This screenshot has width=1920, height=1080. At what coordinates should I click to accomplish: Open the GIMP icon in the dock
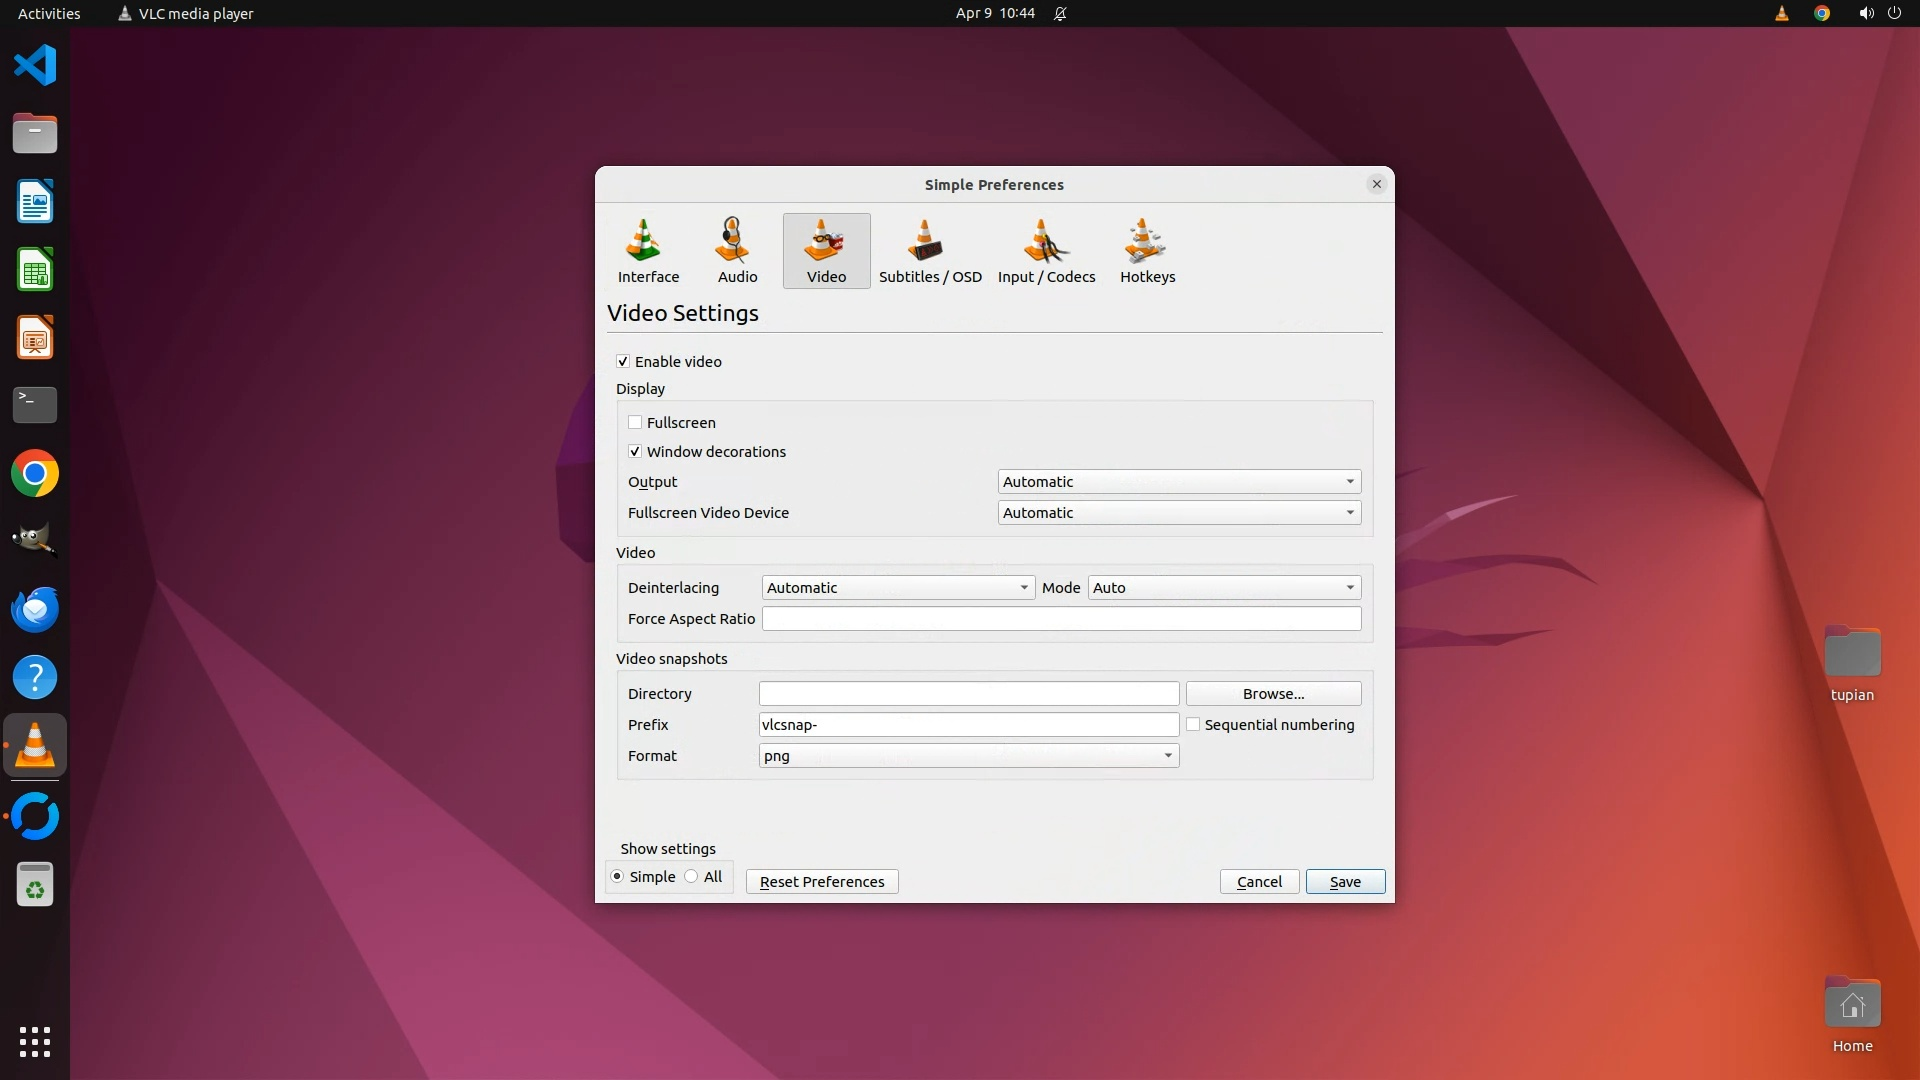pos(35,541)
